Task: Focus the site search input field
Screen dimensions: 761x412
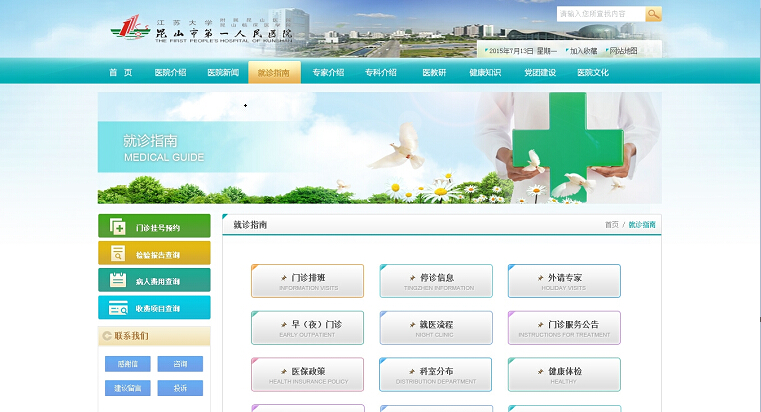Action: [600, 14]
